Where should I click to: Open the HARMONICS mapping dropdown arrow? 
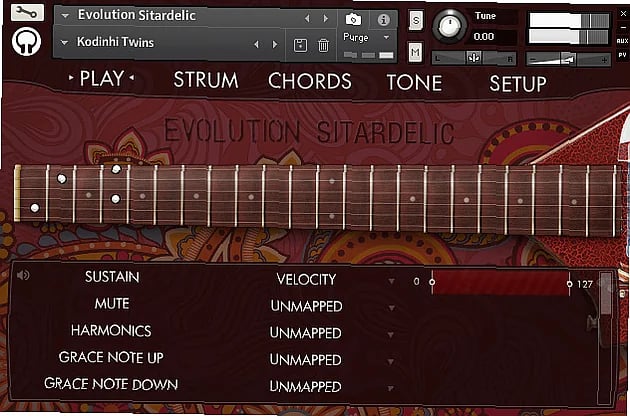click(x=391, y=335)
